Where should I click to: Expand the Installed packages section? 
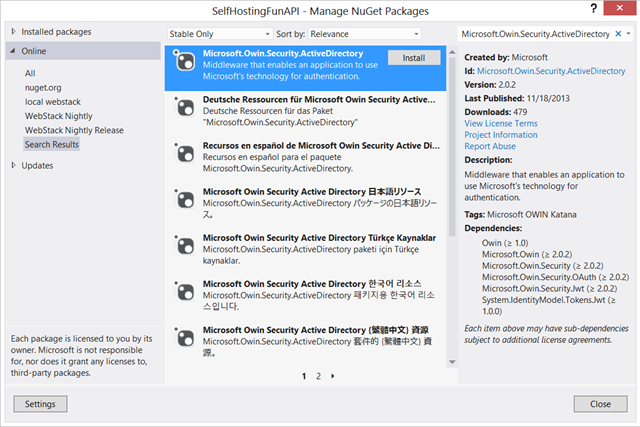tap(13, 31)
